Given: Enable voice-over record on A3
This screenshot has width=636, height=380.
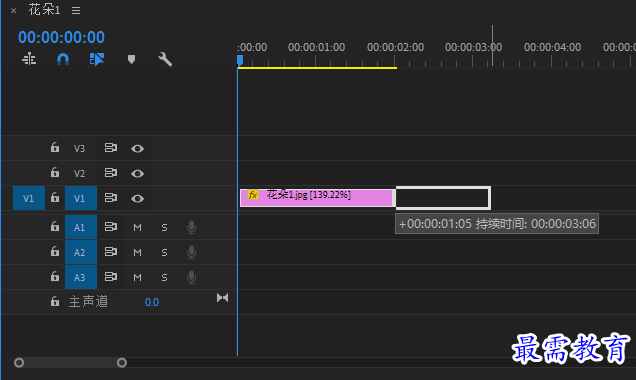Looking at the screenshot, I should click(x=191, y=277).
